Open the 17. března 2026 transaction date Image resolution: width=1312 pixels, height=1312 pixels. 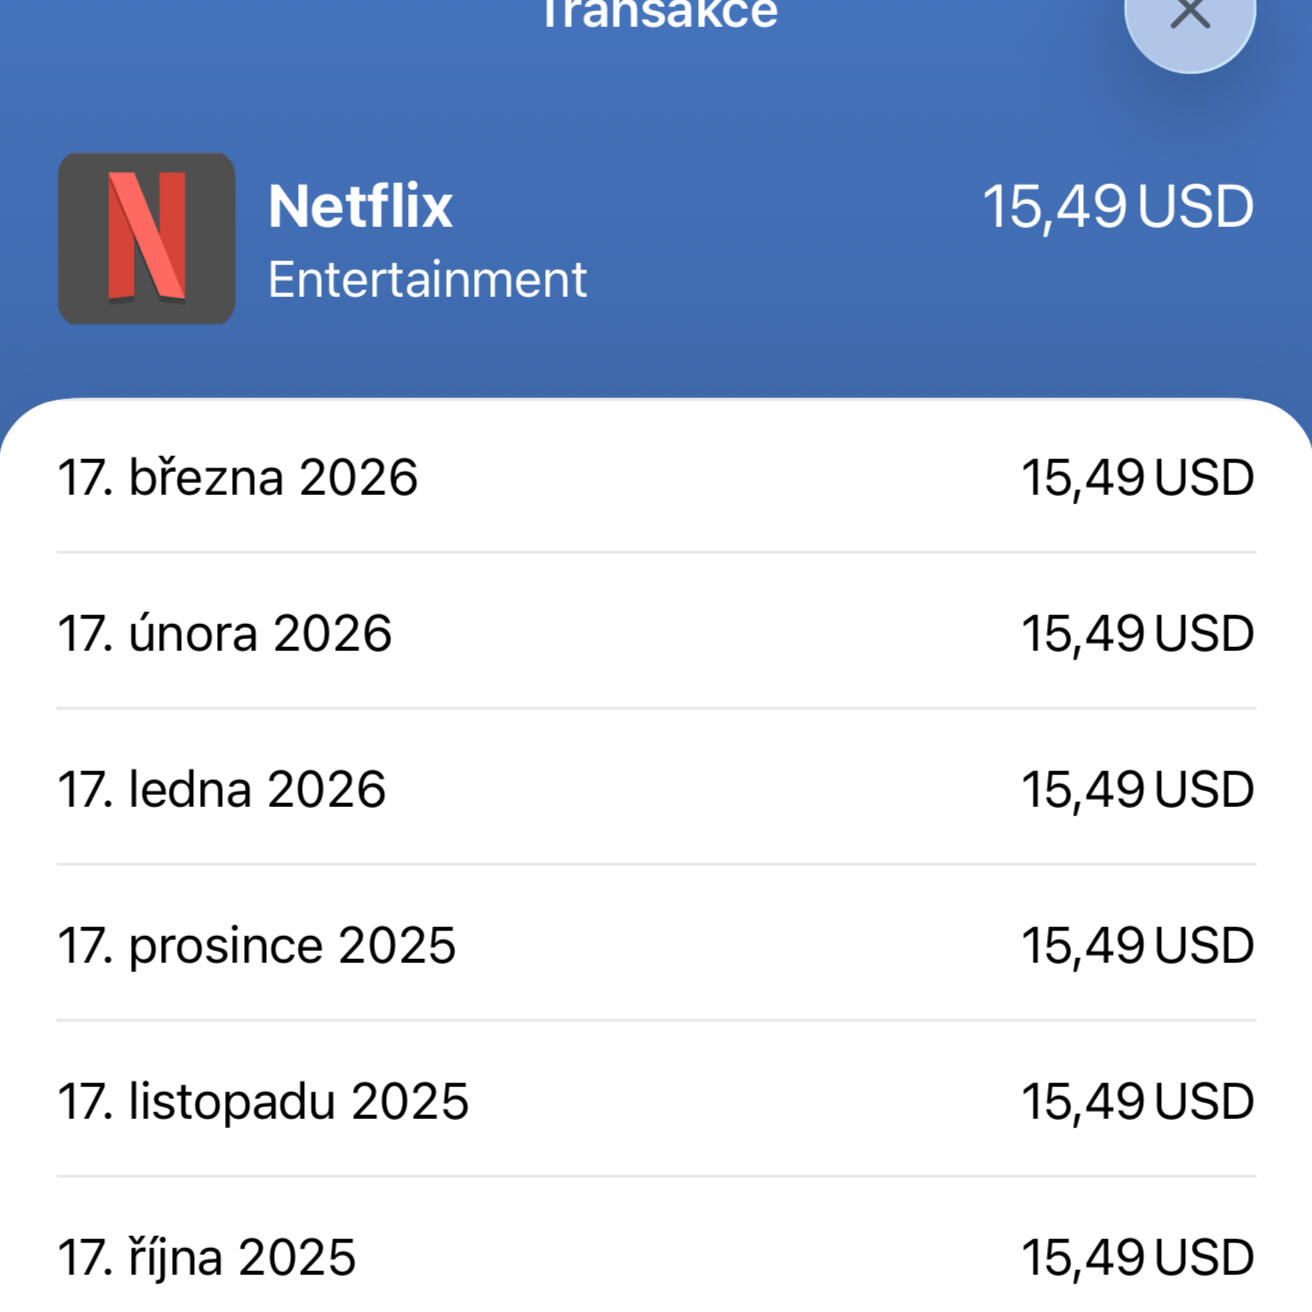pos(237,477)
